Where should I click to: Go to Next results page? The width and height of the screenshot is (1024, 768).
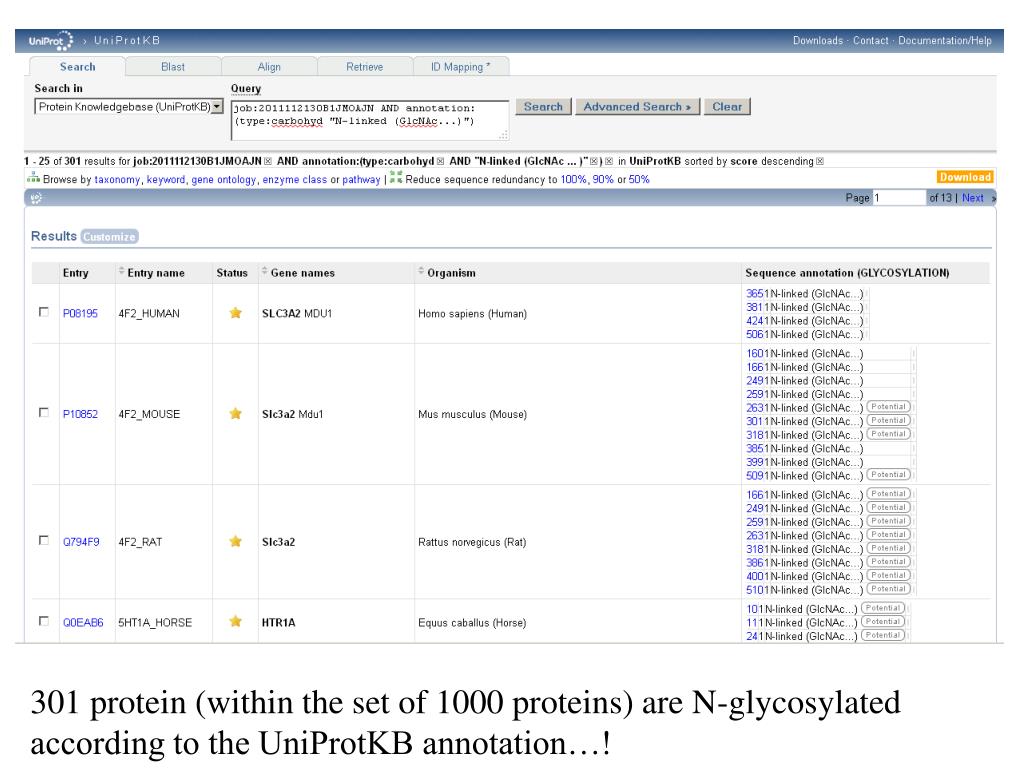click(972, 198)
